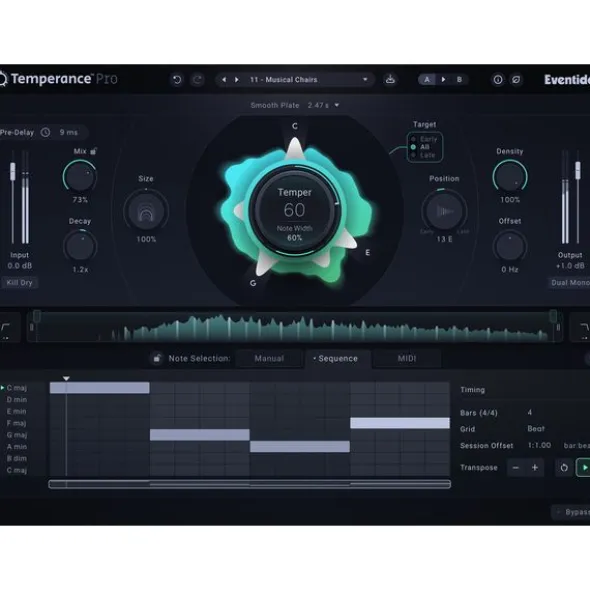The image size is (590, 591).
Task: Click the high-cut filter icon right of spectrum
Action: 584,327
